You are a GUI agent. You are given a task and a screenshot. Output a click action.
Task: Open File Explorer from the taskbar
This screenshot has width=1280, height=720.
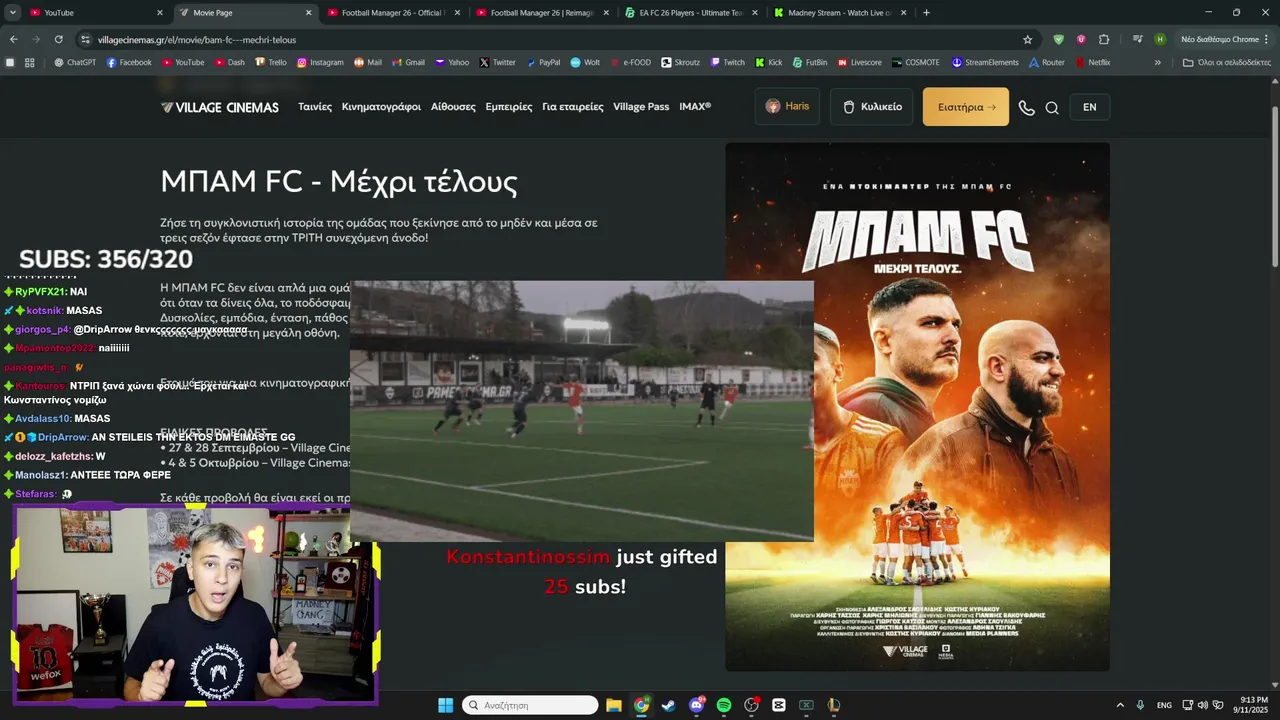point(614,705)
